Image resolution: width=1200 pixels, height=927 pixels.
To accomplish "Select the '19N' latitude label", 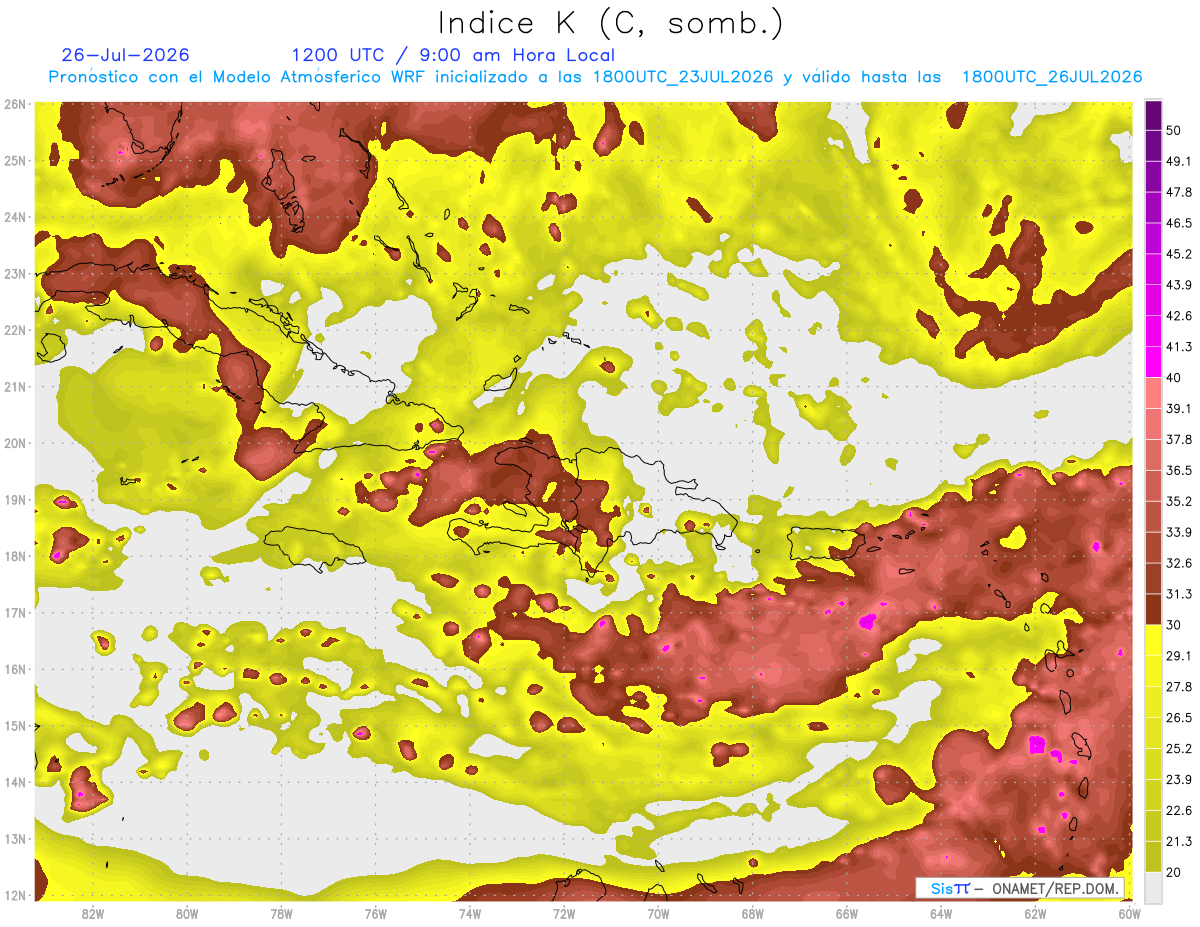I will coord(14,499).
